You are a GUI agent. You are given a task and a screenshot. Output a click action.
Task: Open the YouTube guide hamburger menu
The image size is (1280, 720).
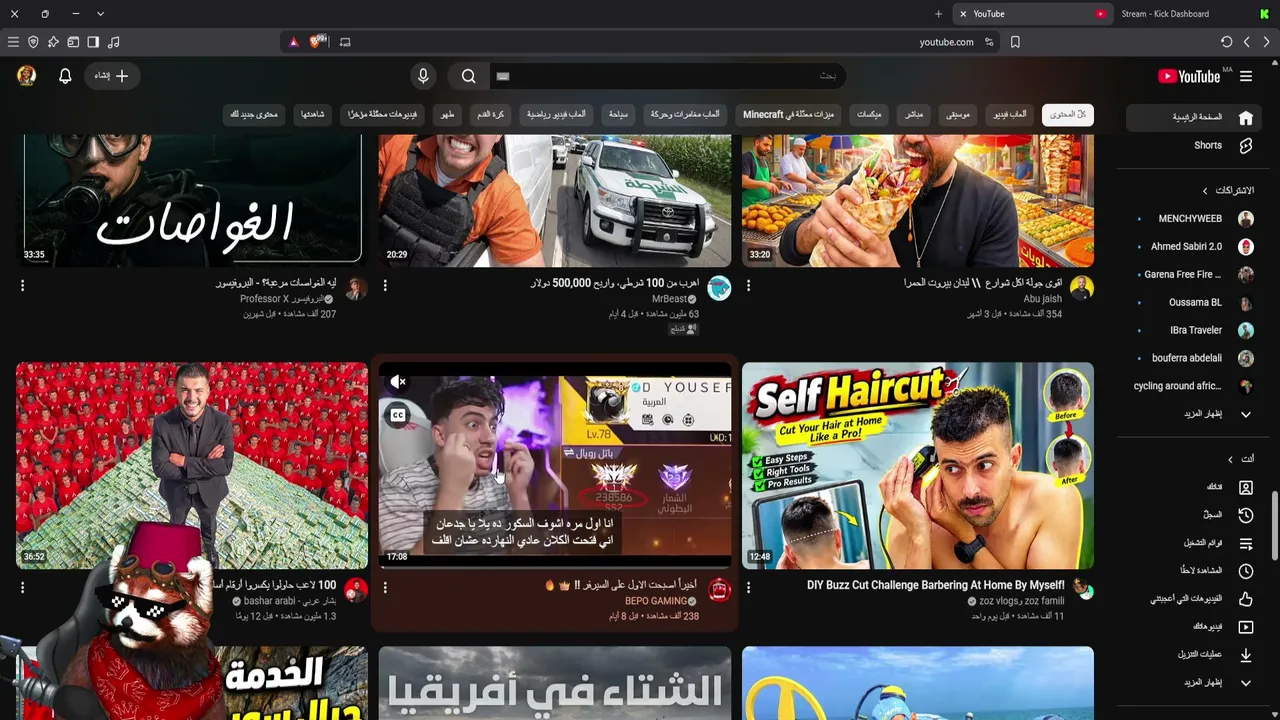coord(1246,76)
